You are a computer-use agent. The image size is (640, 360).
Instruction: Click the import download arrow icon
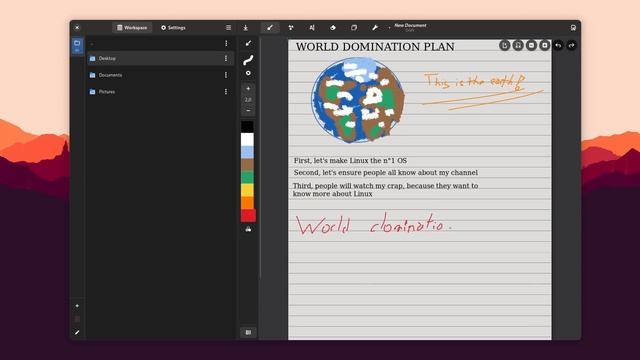click(246, 28)
